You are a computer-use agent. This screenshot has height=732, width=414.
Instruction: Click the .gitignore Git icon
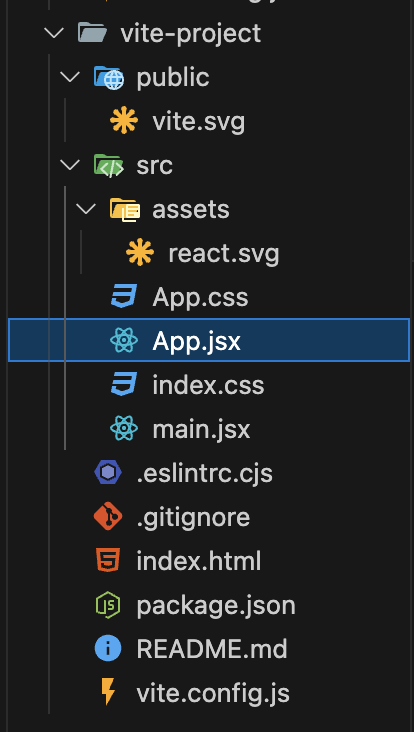[108, 516]
